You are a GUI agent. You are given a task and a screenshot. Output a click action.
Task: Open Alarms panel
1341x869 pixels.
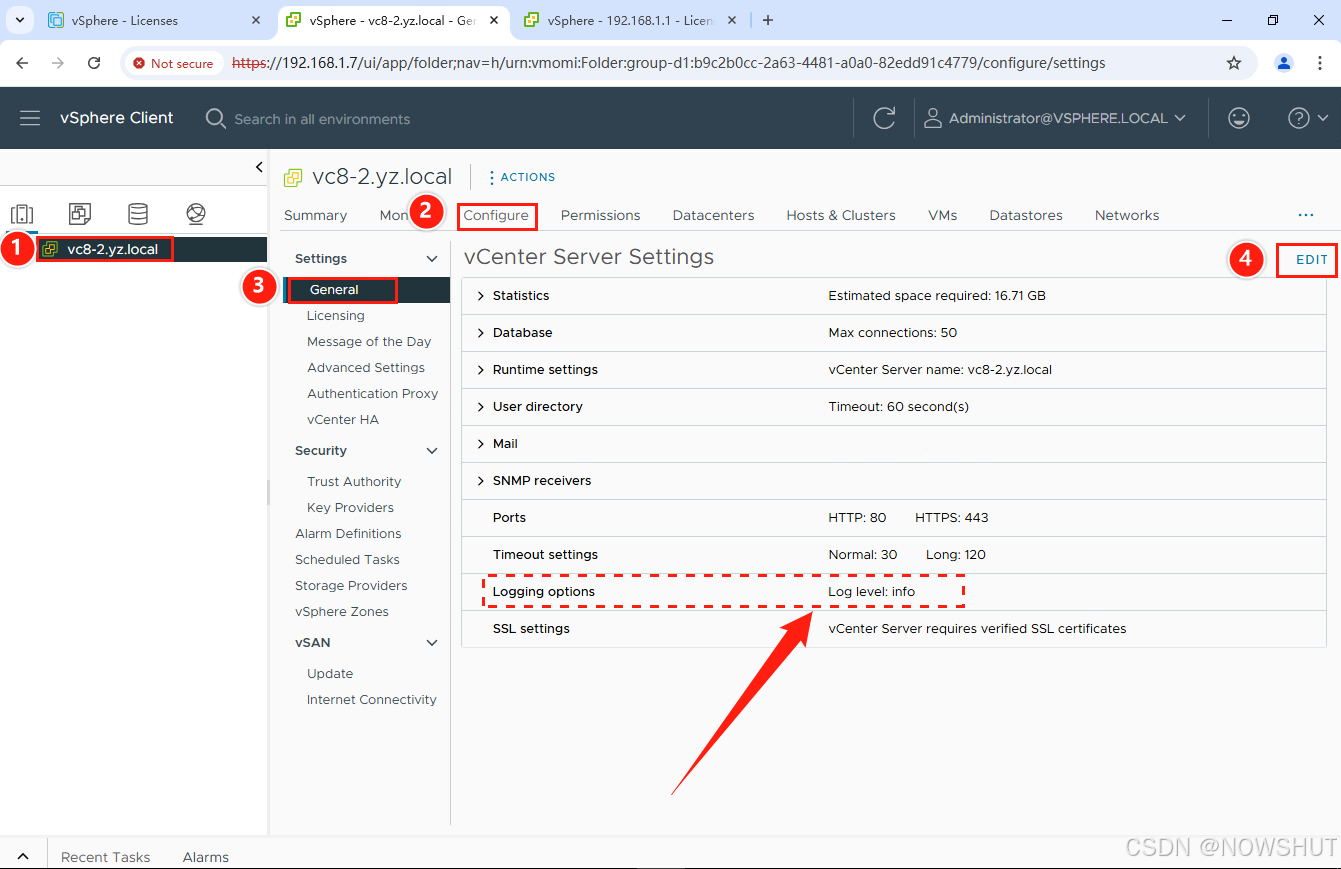pyautogui.click(x=205, y=857)
